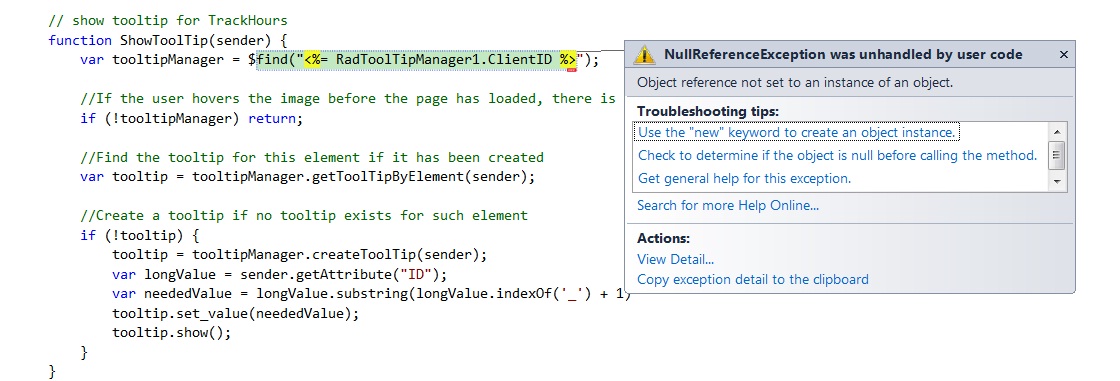Click '//Find the tooltip for this element' comment
The height and width of the screenshot is (381, 1120).
coord(312,157)
